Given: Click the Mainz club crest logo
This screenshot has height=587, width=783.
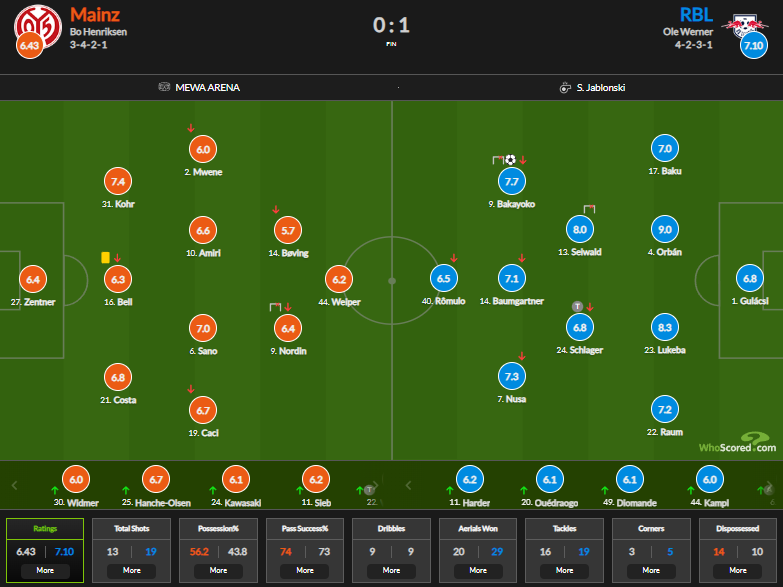Looking at the screenshot, I should coord(37,27).
